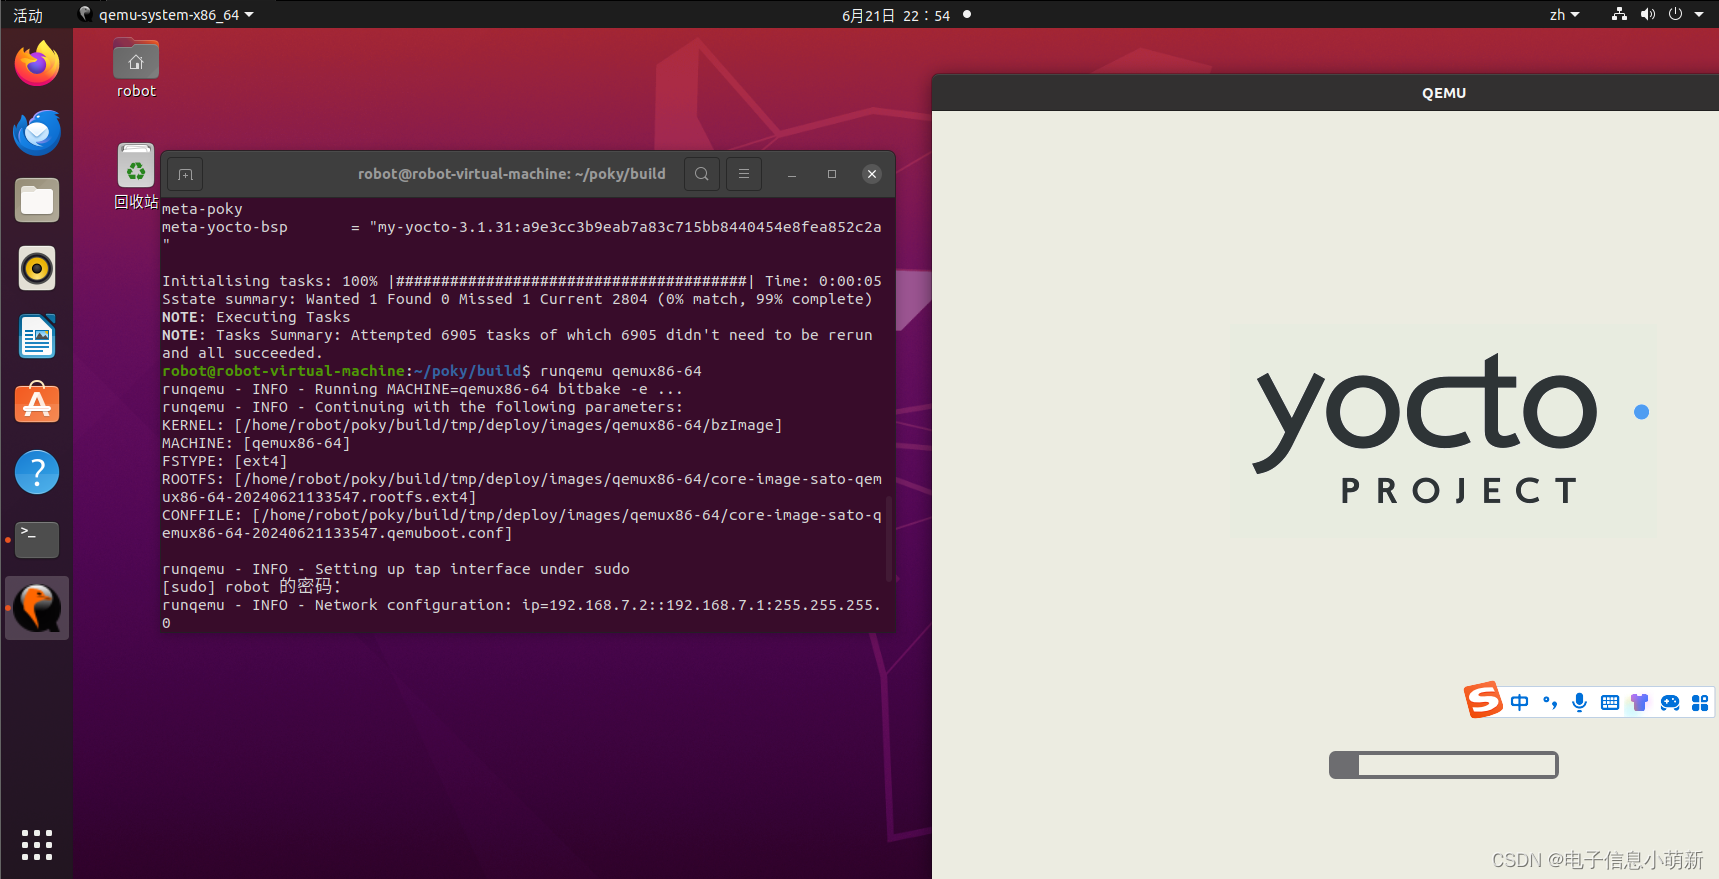Open the Activities overview
This screenshot has width=1719, height=879.
pyautogui.click(x=28, y=15)
